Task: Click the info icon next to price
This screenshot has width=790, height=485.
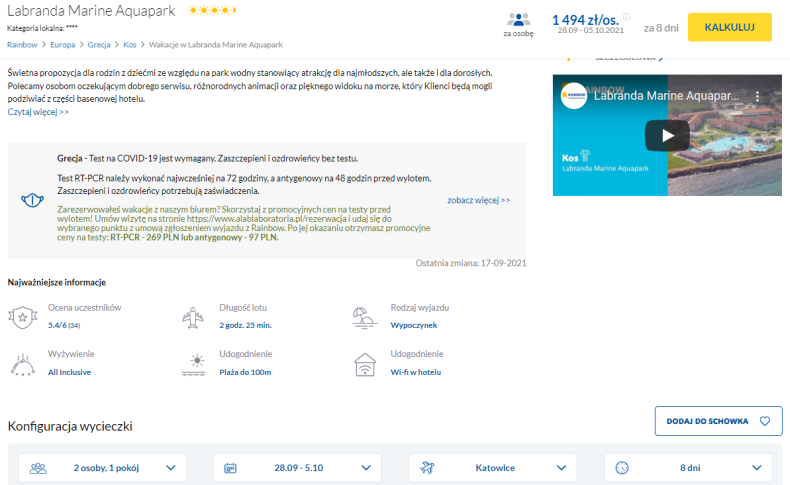Action: (x=627, y=17)
